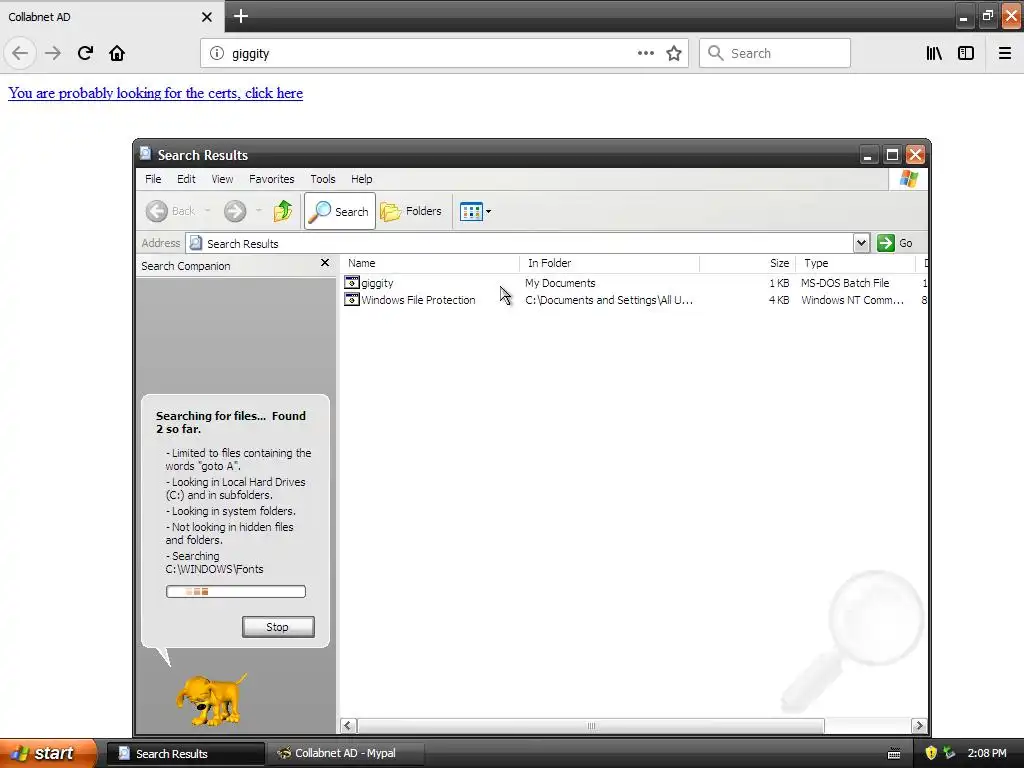This screenshot has height=768, width=1024.
Task: Open the Views dropdown button
Action: [x=475, y=211]
